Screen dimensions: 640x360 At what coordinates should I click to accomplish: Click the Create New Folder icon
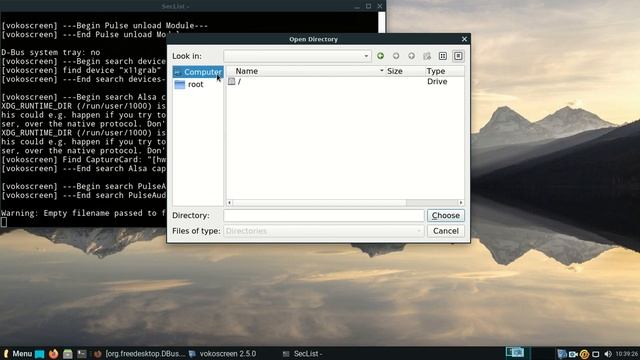click(x=427, y=56)
